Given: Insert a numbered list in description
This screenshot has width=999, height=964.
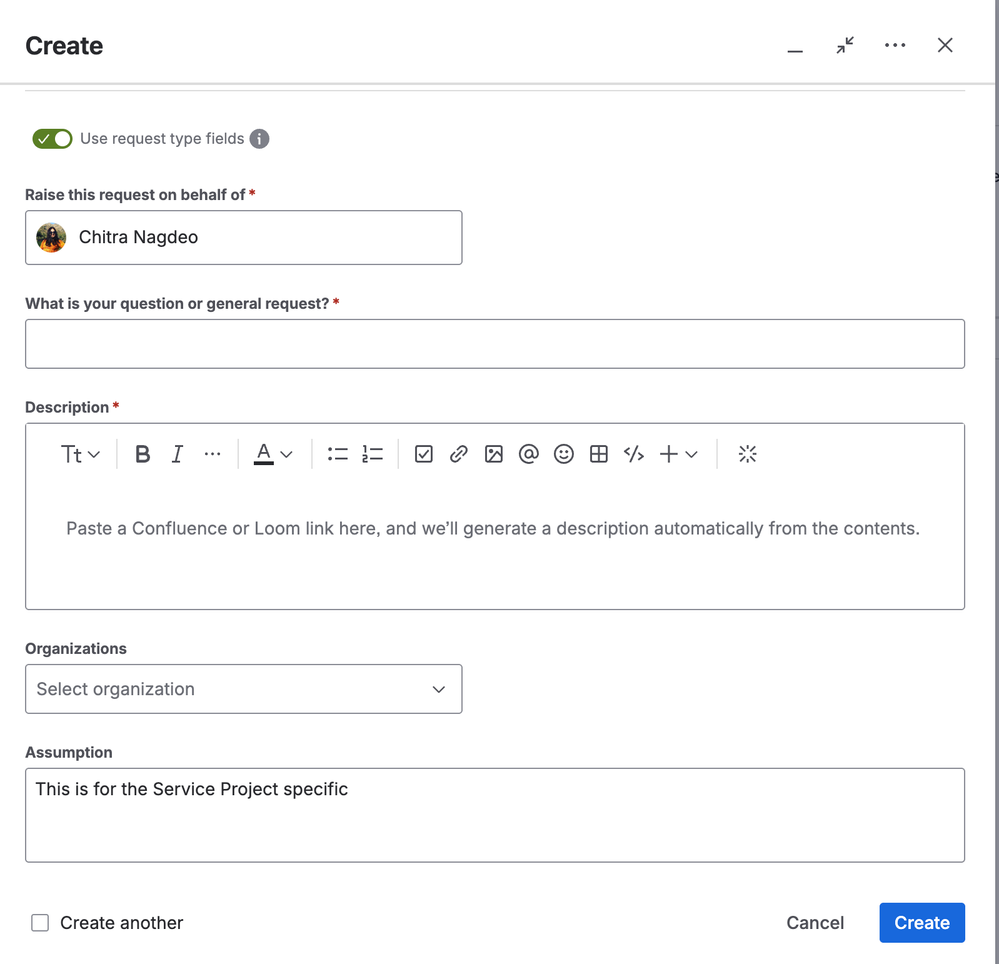Looking at the screenshot, I should pos(372,454).
